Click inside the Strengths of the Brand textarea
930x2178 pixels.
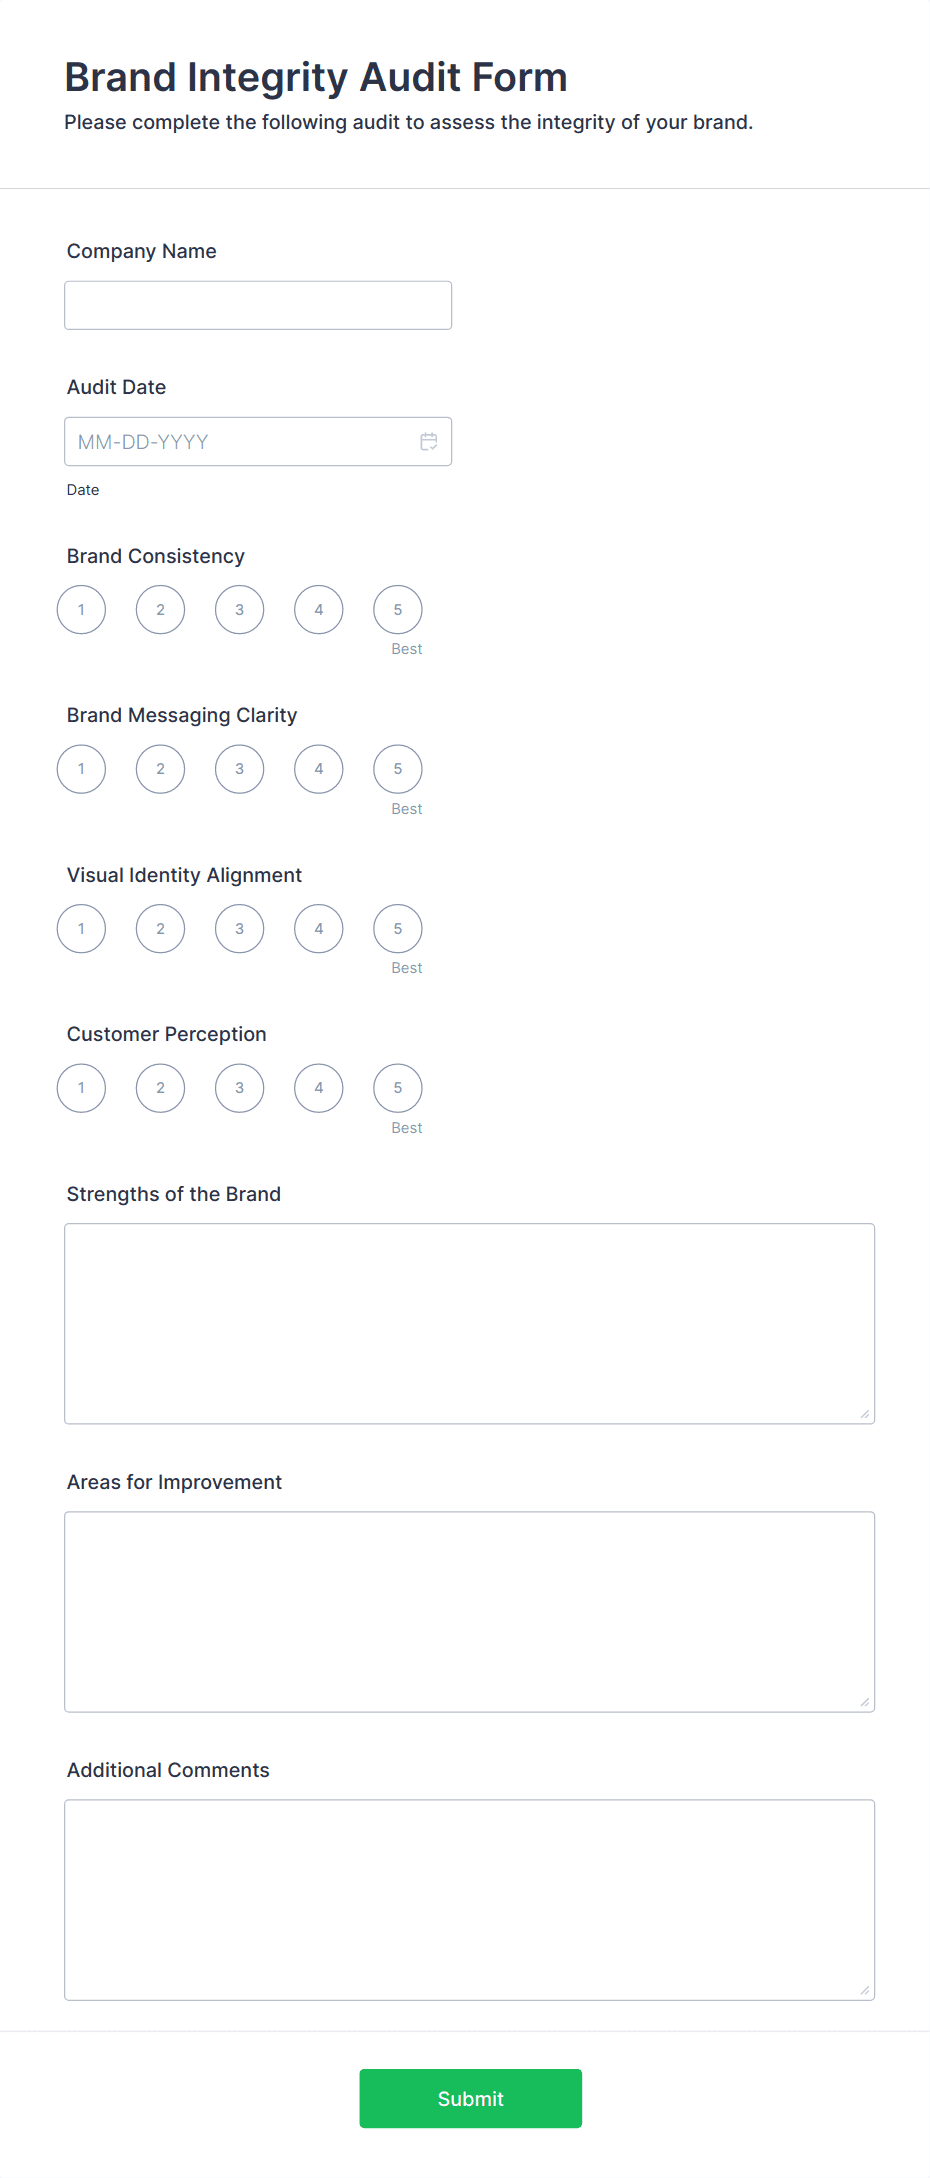tap(469, 1322)
